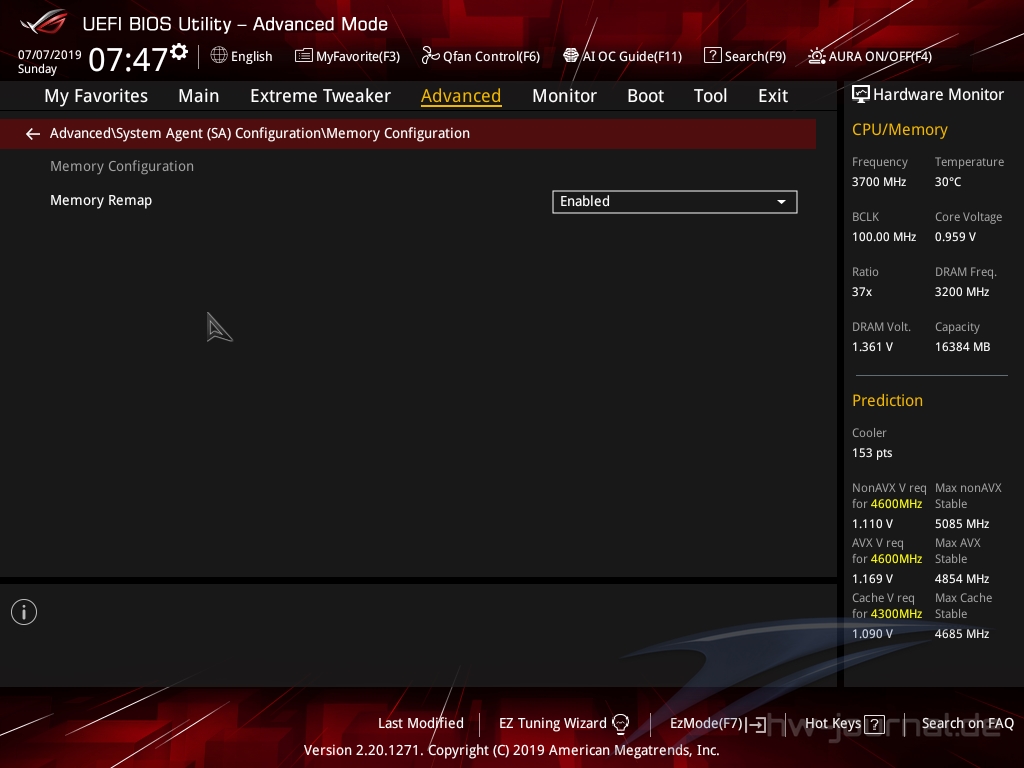Click the BCLK 100.00 MHz value
Screen dimensions: 1024x768
[x=884, y=237]
